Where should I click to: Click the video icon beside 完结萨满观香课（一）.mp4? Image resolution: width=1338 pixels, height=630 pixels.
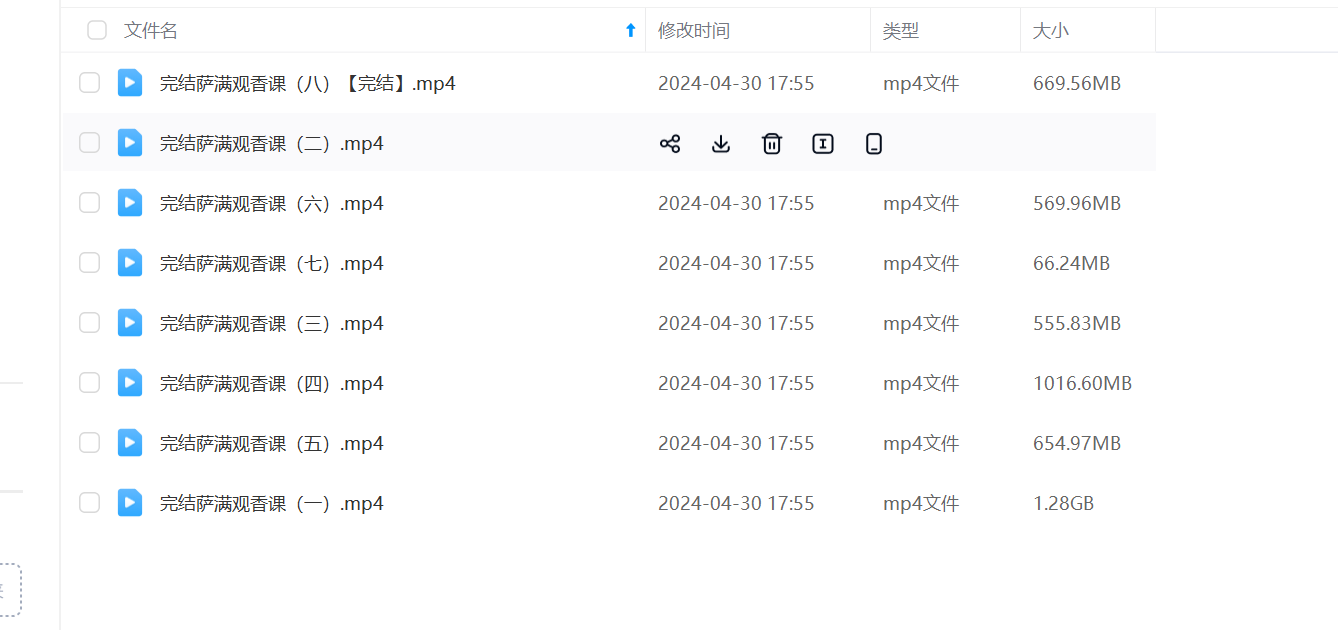(130, 503)
